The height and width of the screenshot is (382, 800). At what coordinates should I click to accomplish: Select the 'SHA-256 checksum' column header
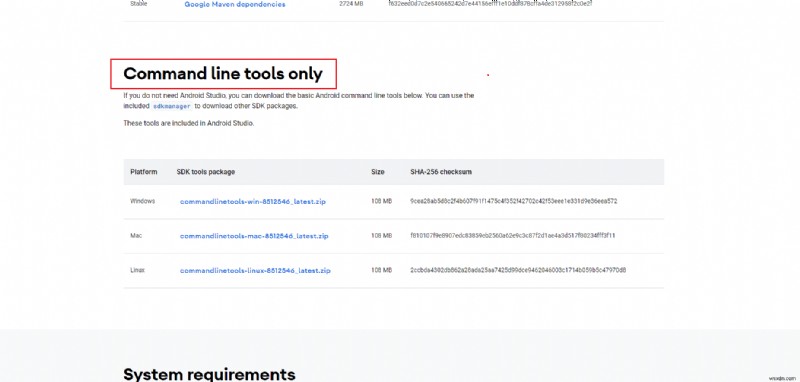441,172
